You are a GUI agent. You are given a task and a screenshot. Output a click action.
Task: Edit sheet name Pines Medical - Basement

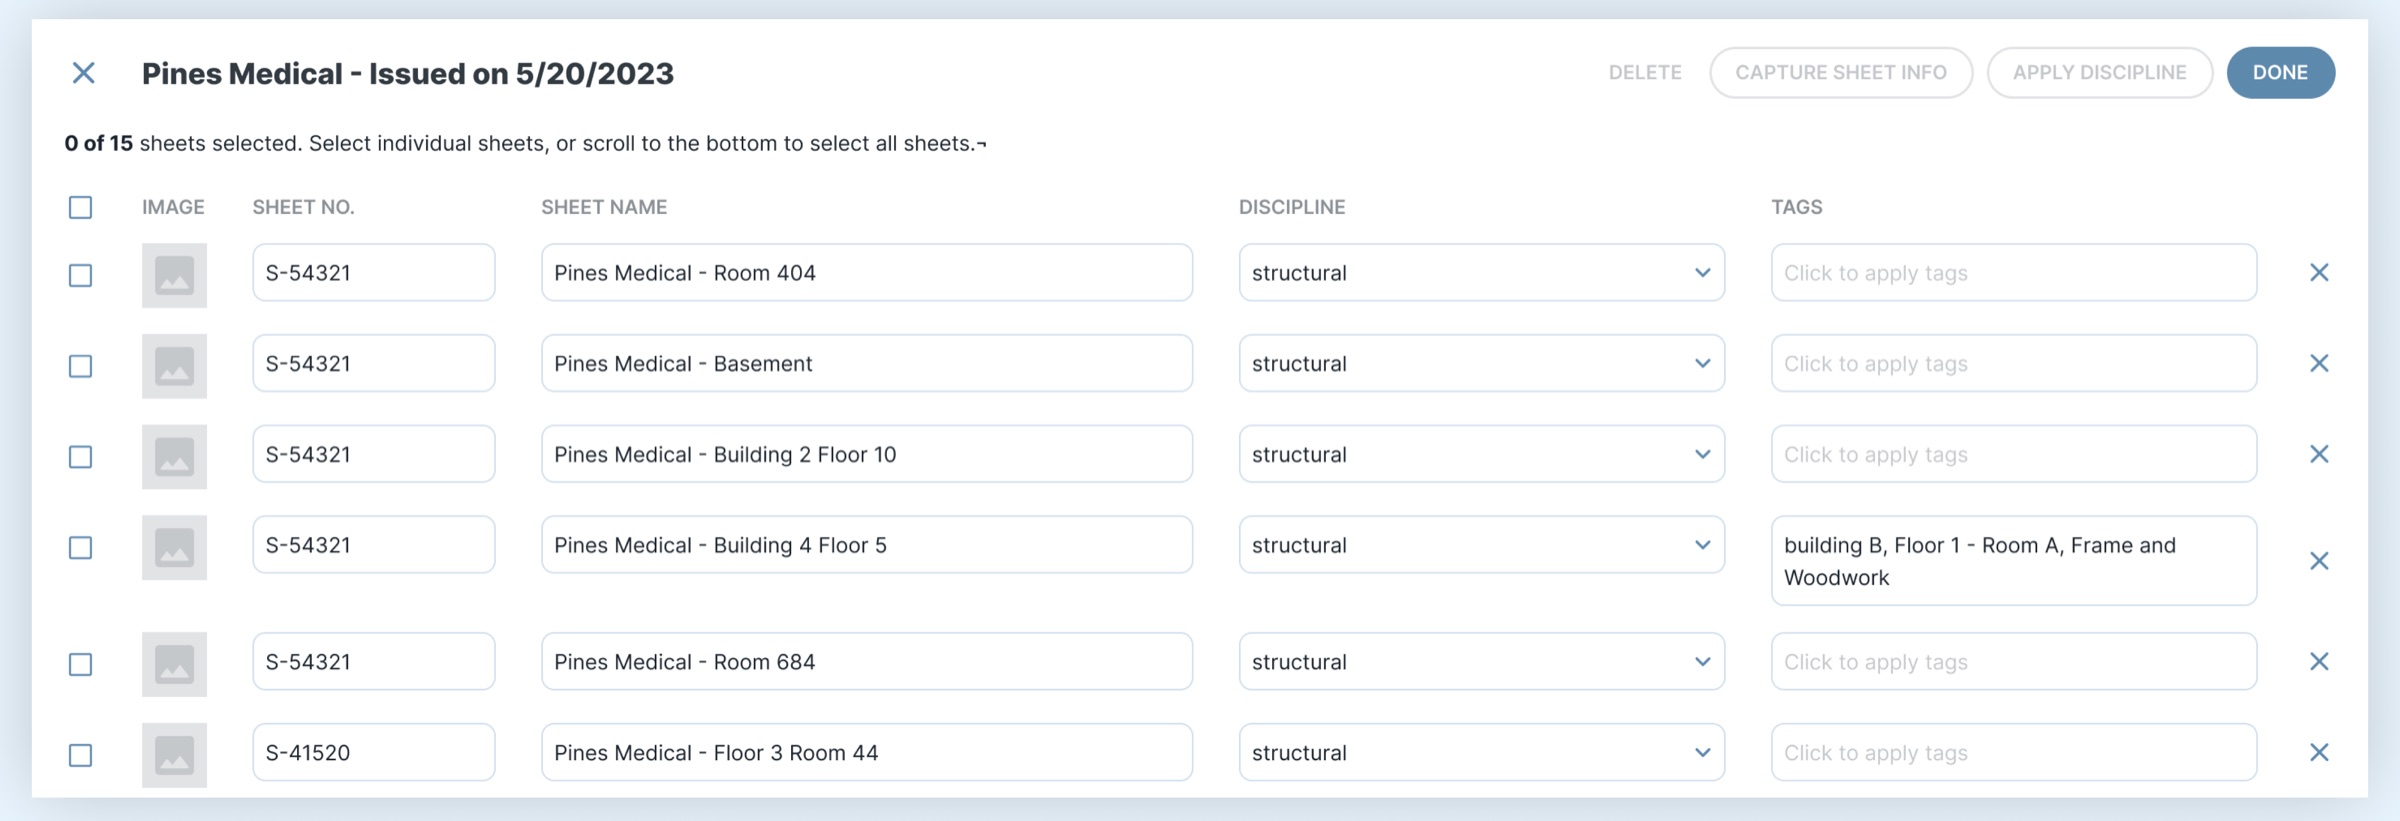tap(867, 364)
